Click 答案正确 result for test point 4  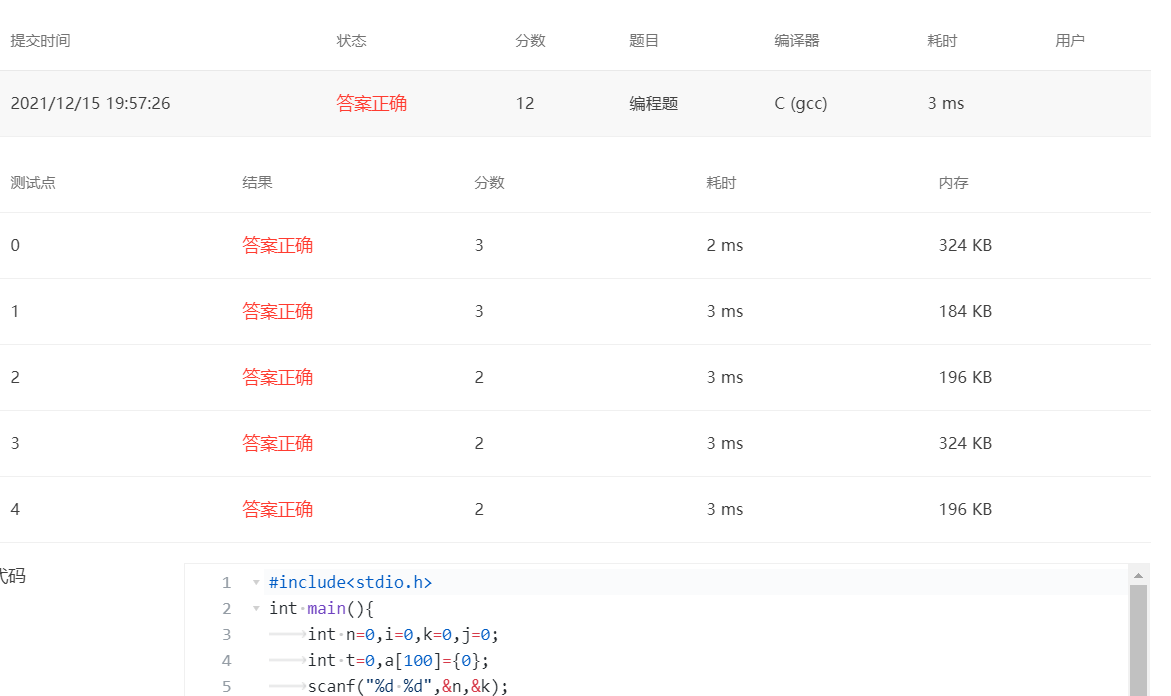point(277,509)
